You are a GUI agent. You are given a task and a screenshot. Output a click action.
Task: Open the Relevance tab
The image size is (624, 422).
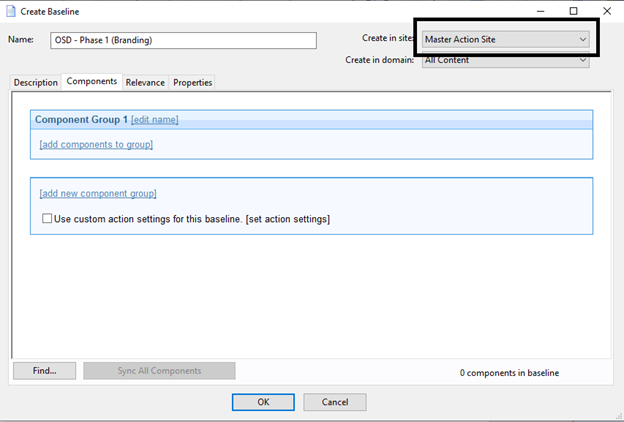[145, 82]
